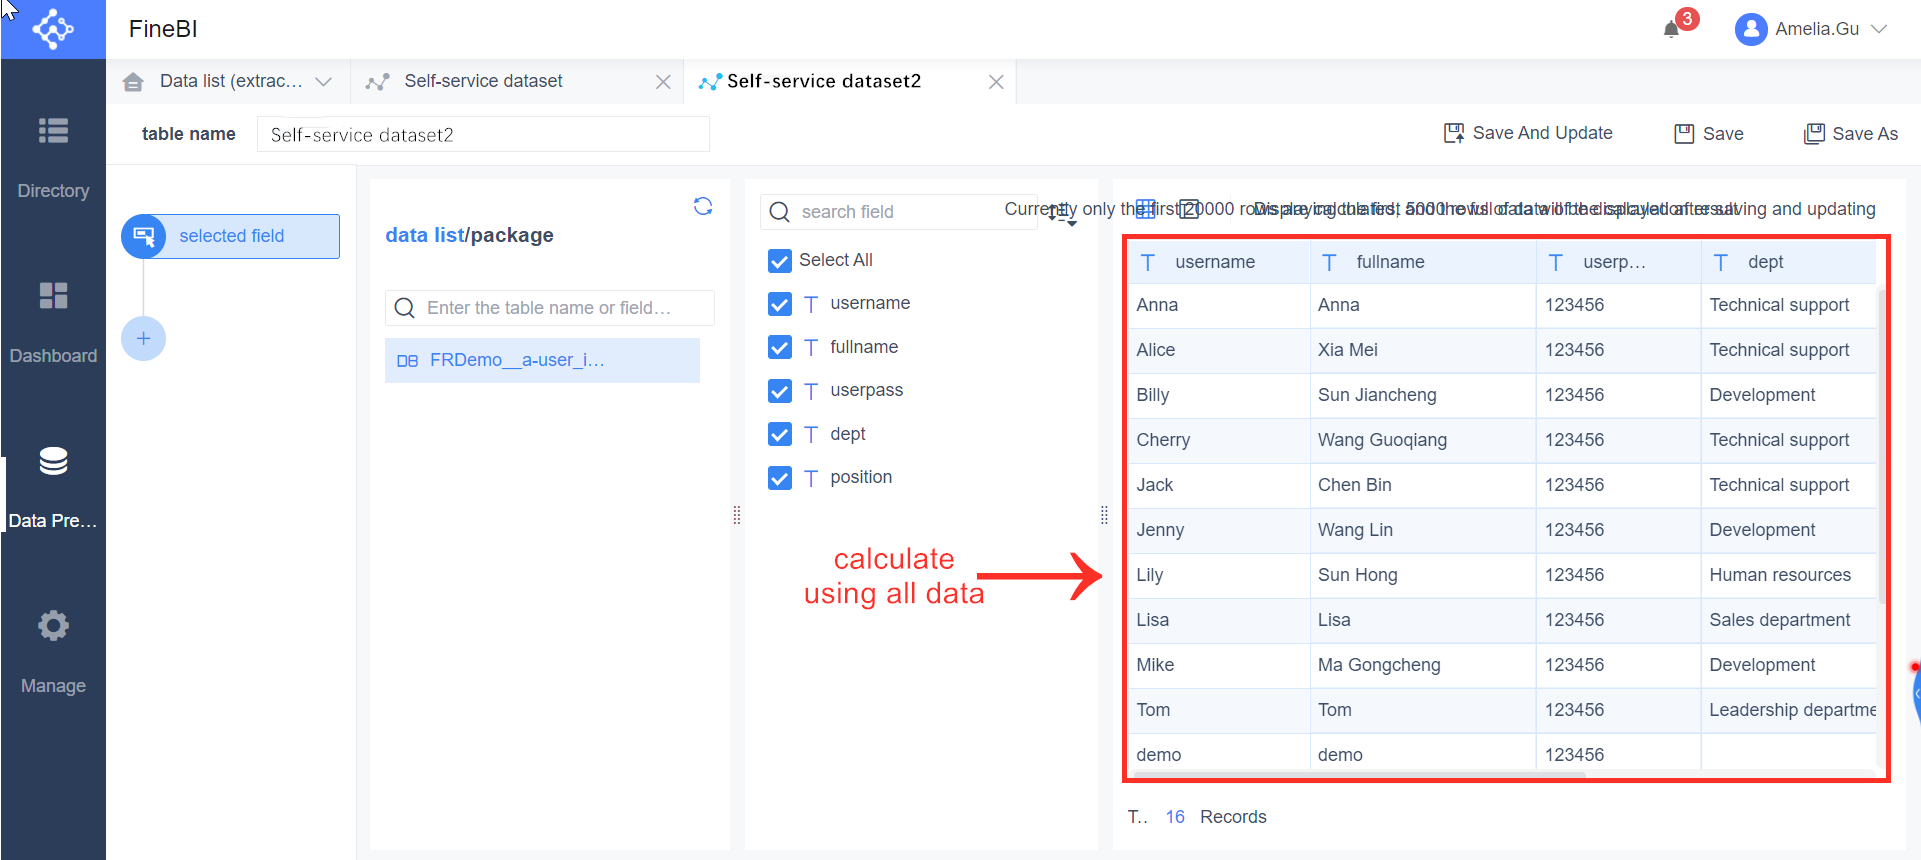Open the Directory sidebar section
Screen dimensions: 1921x860
click(53, 157)
